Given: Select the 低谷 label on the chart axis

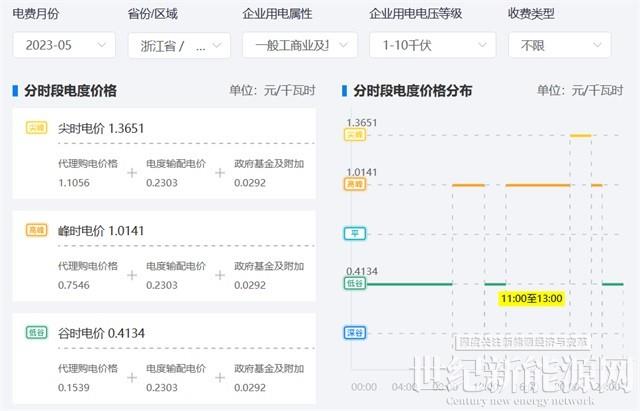Looking at the screenshot, I should [354, 284].
